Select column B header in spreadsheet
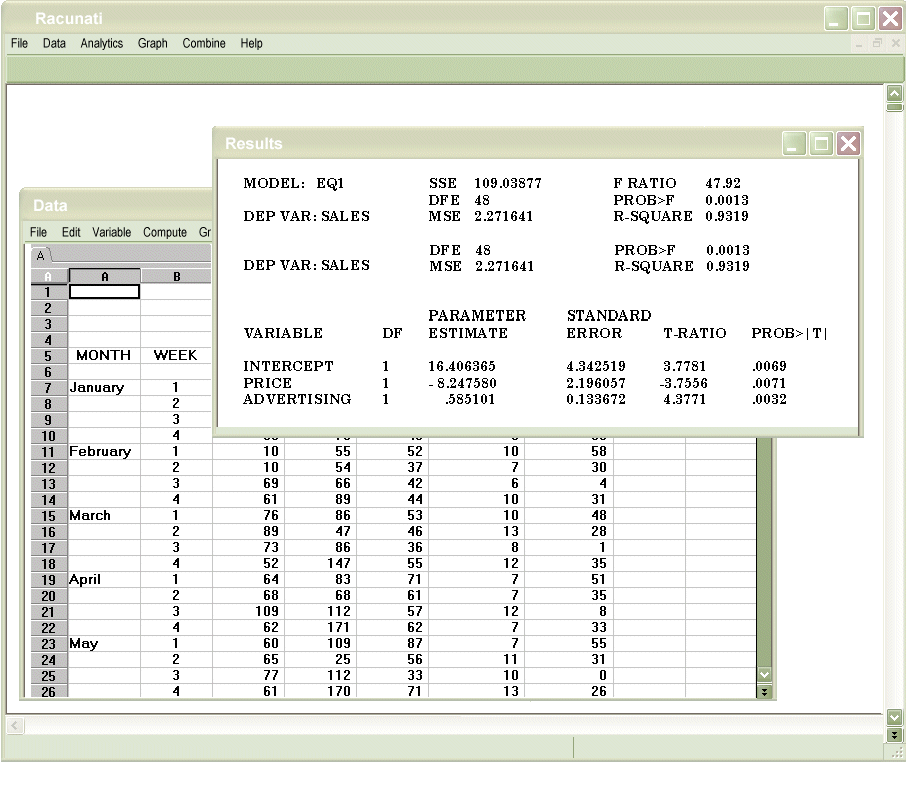 (x=176, y=276)
